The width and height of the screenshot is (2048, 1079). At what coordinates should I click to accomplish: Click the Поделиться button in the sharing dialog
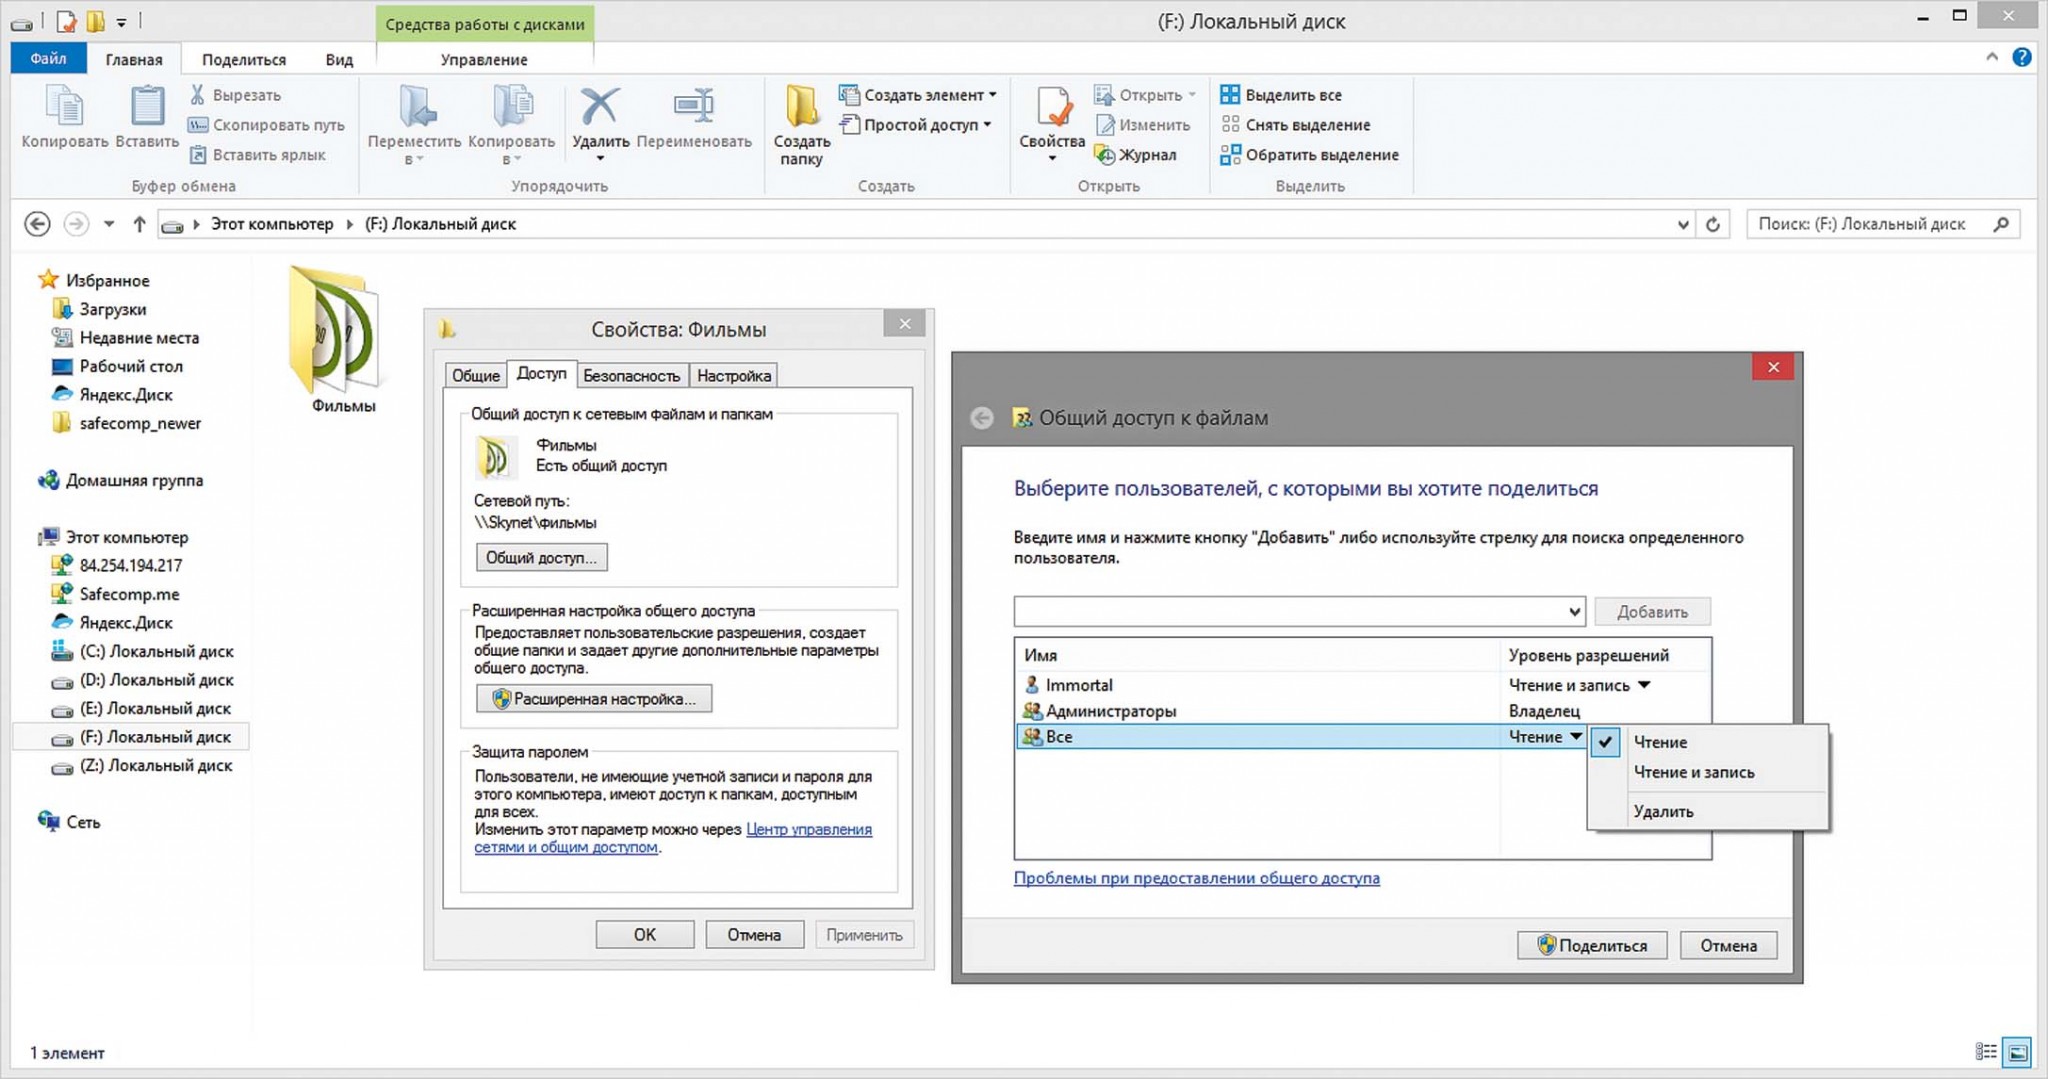pyautogui.click(x=1591, y=945)
